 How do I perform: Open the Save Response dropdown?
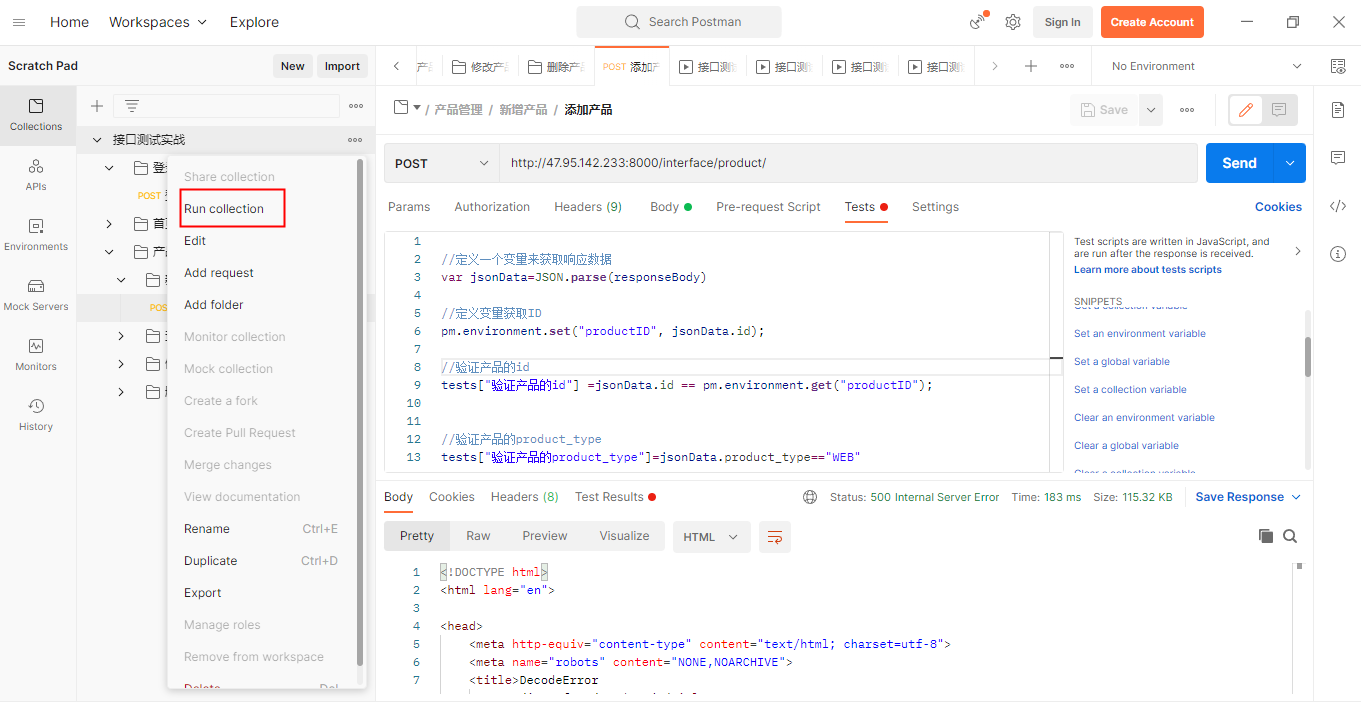pyautogui.click(x=1248, y=497)
